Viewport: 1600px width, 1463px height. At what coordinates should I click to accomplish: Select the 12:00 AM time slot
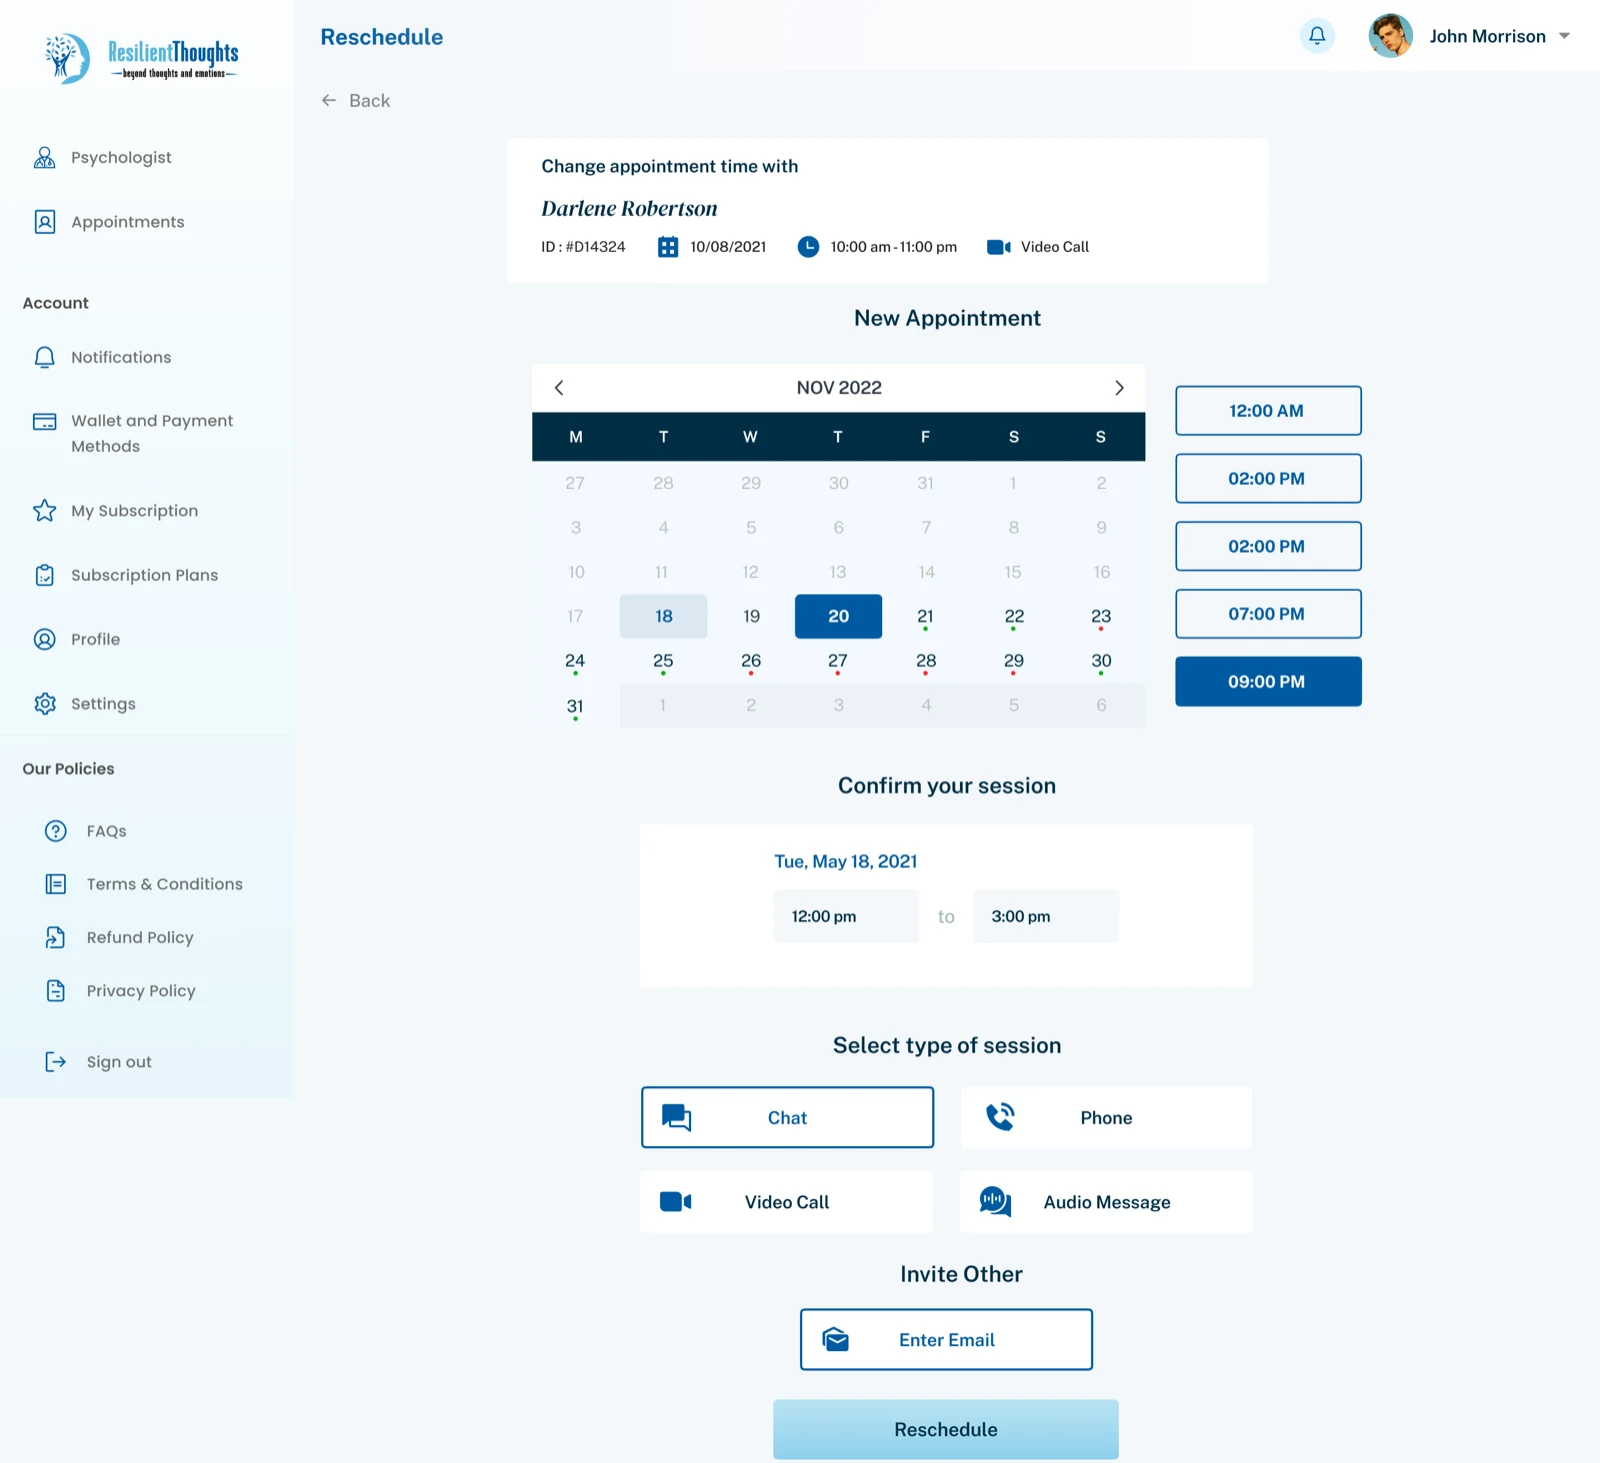coord(1268,411)
